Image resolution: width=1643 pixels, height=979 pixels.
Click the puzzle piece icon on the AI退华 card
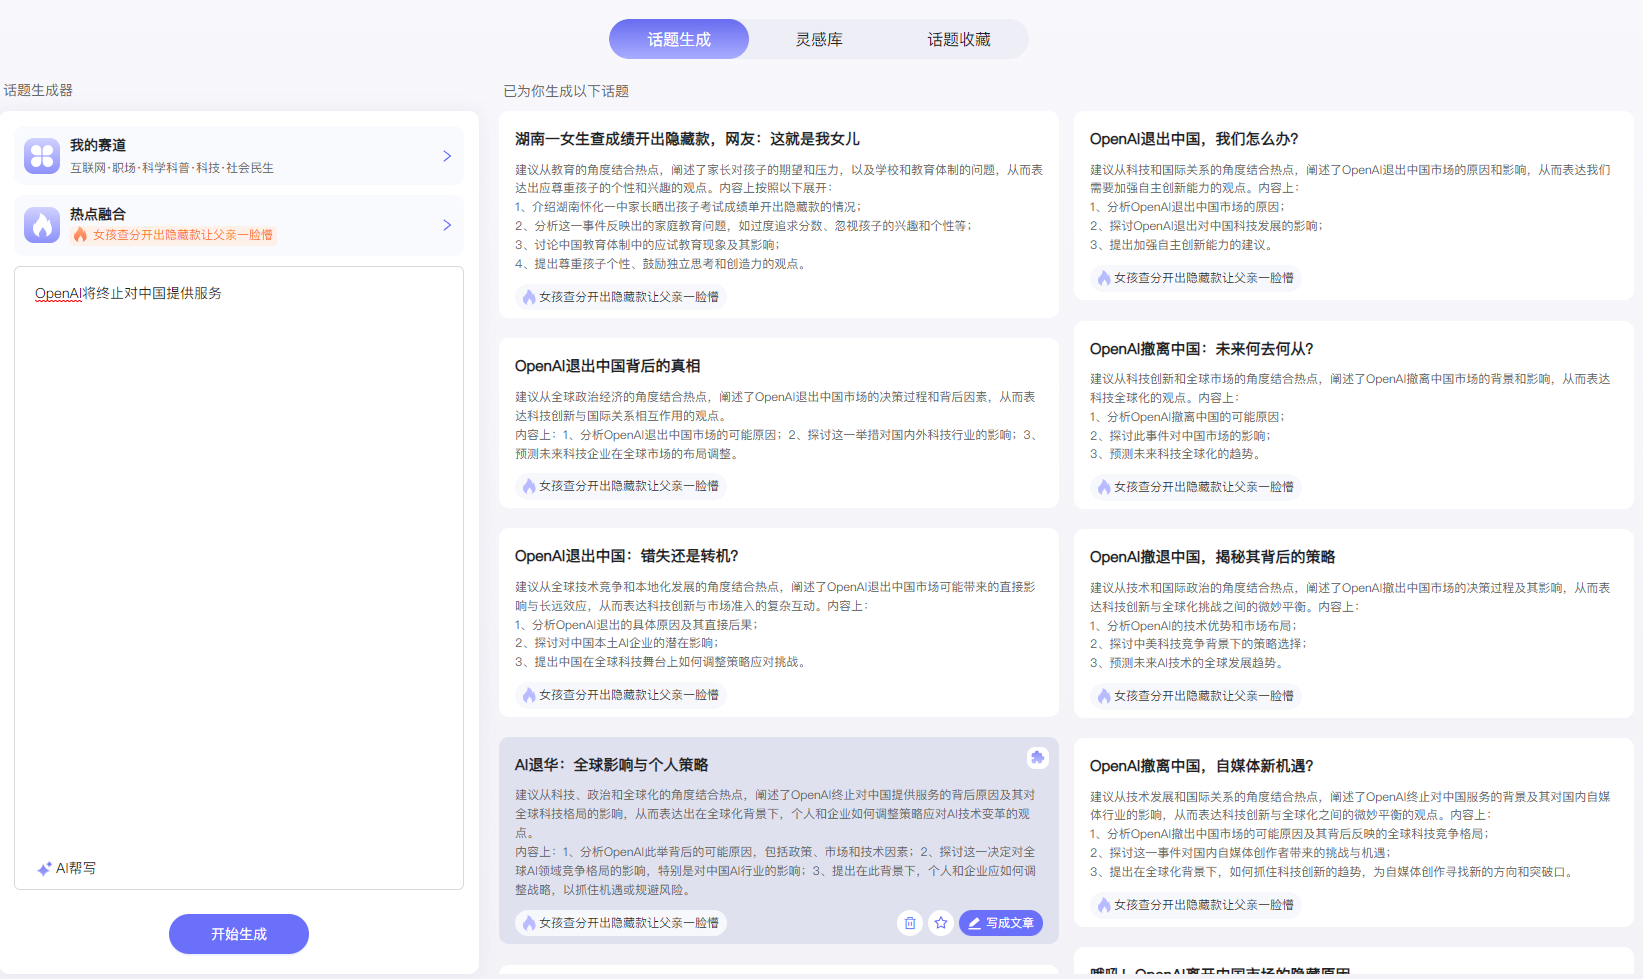1037,758
